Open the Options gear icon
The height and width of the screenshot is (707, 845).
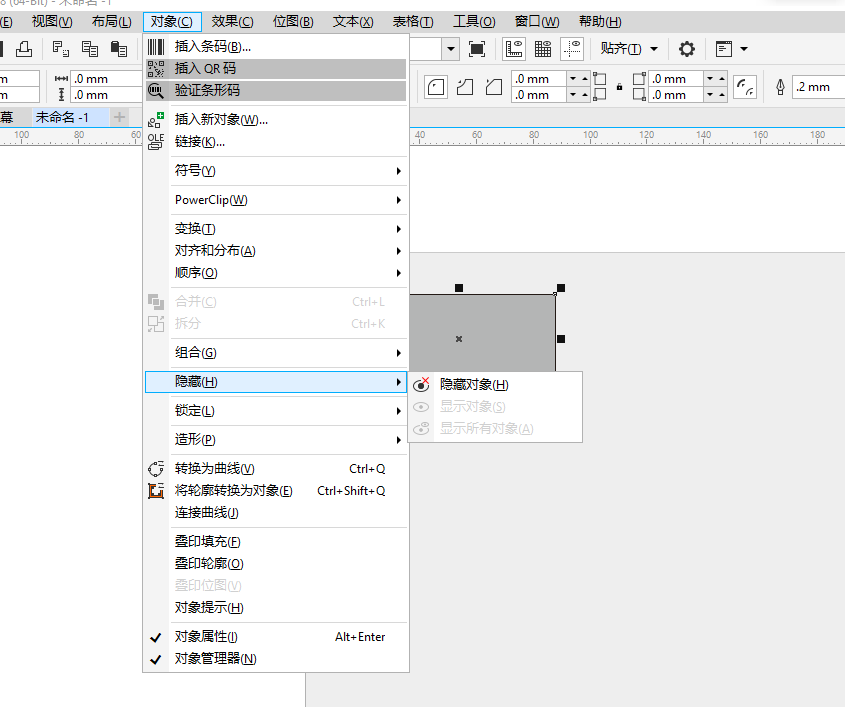[x=686, y=49]
